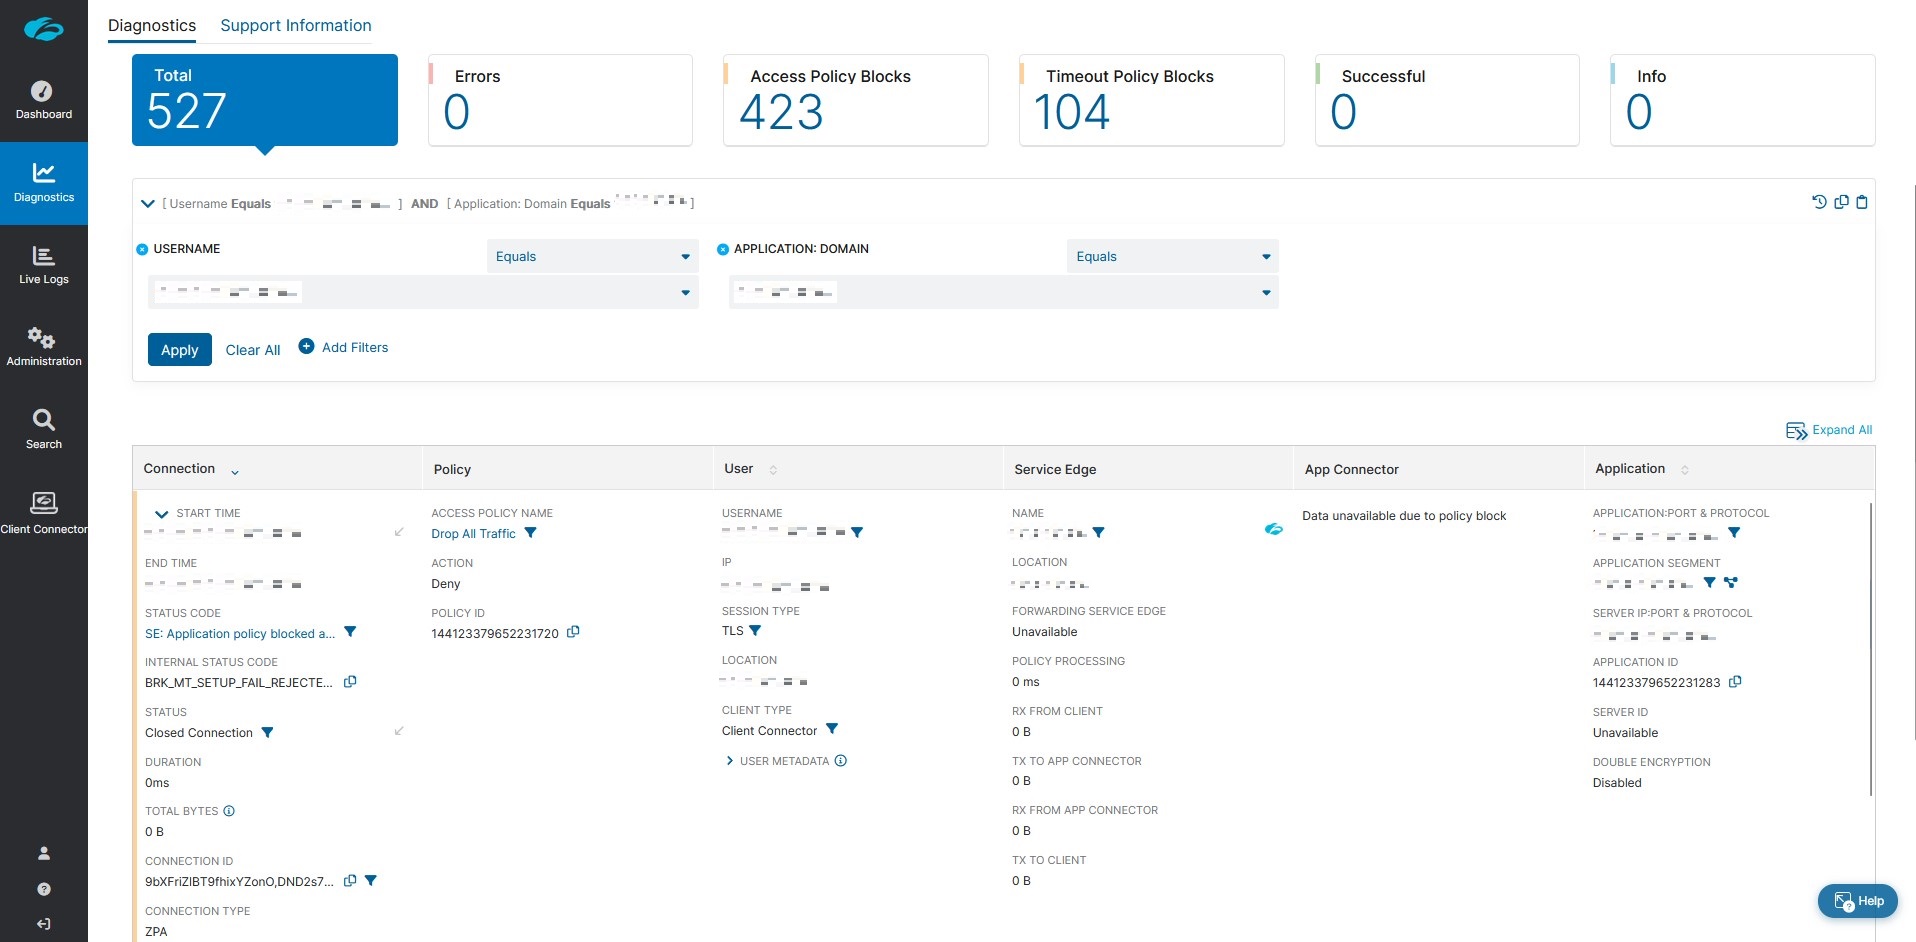Filter by the Connection ID
This screenshot has width=1916, height=942.
coord(371,881)
